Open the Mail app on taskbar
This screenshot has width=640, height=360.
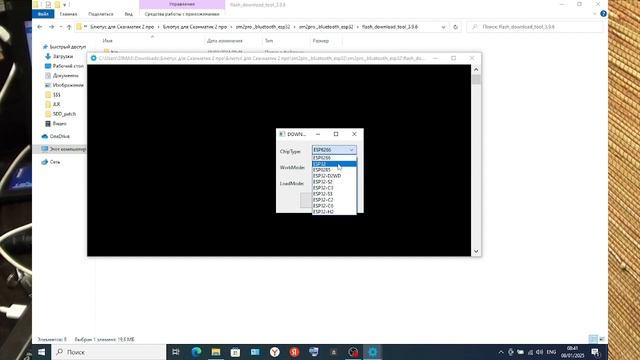(255, 352)
